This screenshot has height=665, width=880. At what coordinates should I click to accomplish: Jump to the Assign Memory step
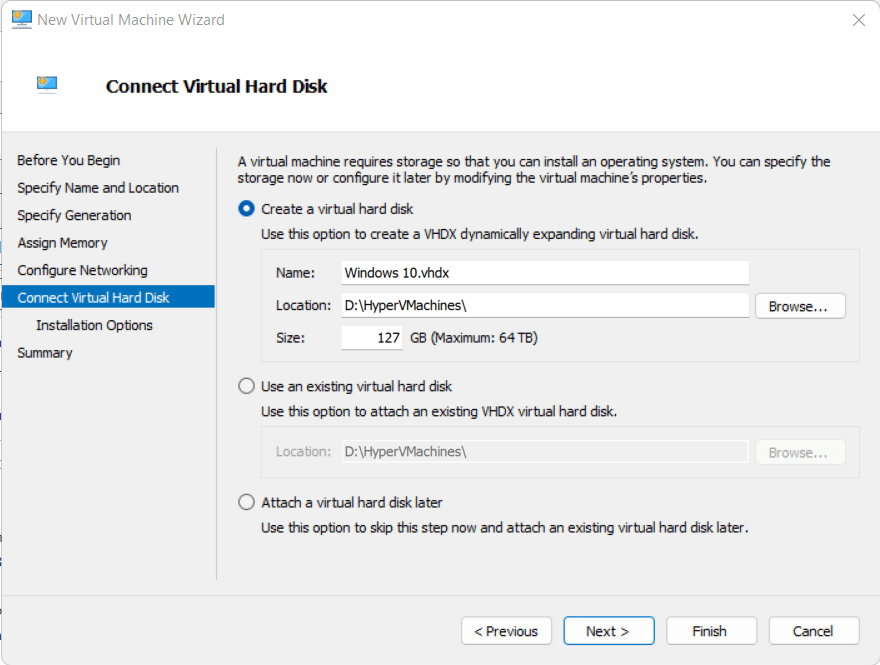(62, 242)
